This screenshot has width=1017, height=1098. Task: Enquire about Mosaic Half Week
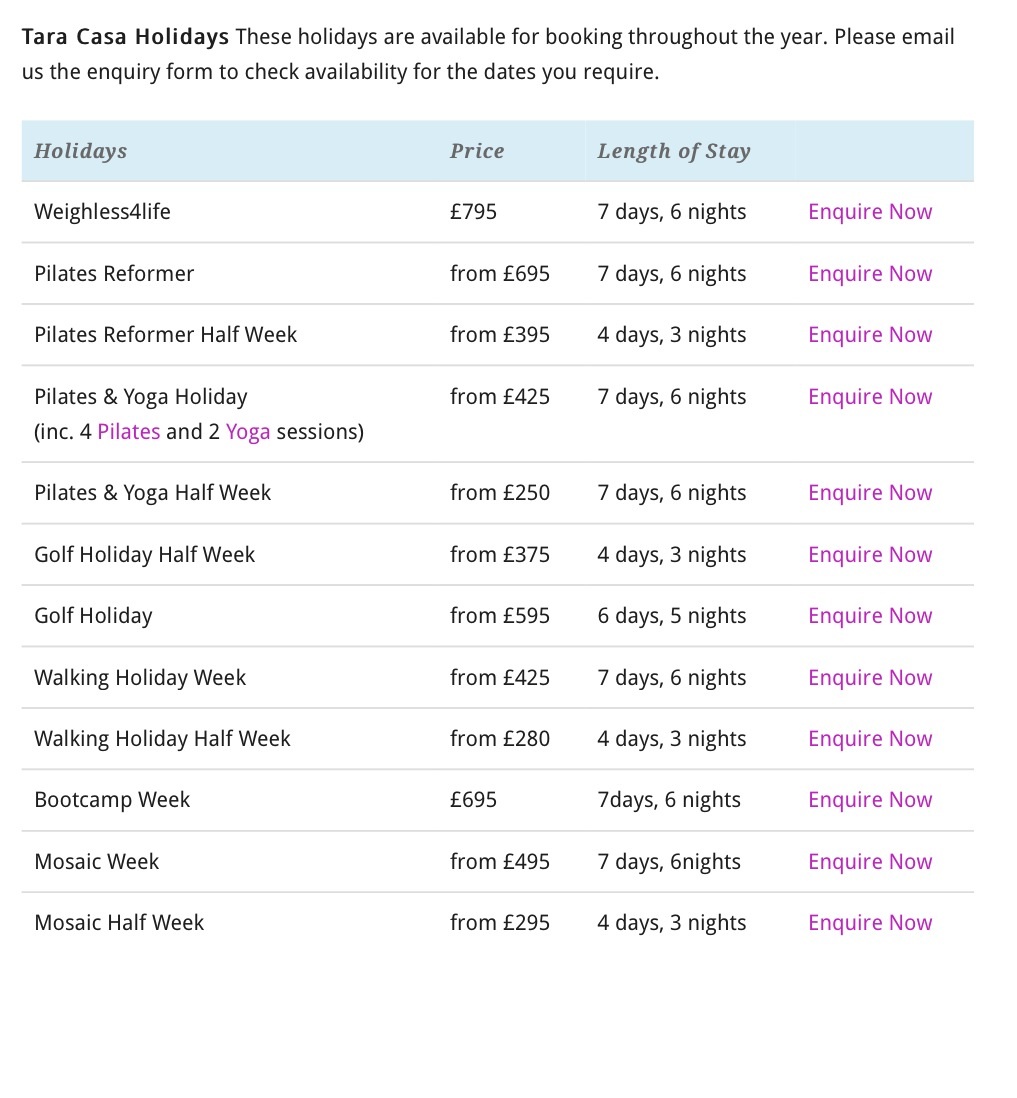(869, 923)
